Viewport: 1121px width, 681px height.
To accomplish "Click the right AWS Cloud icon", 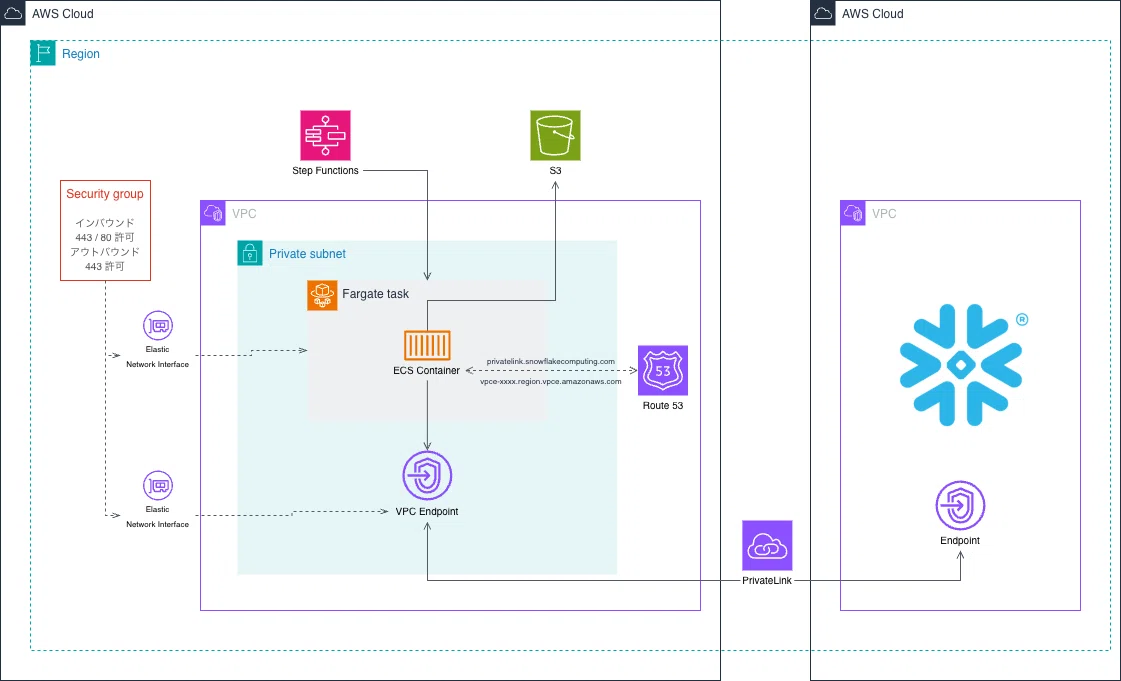I will tap(823, 13).
